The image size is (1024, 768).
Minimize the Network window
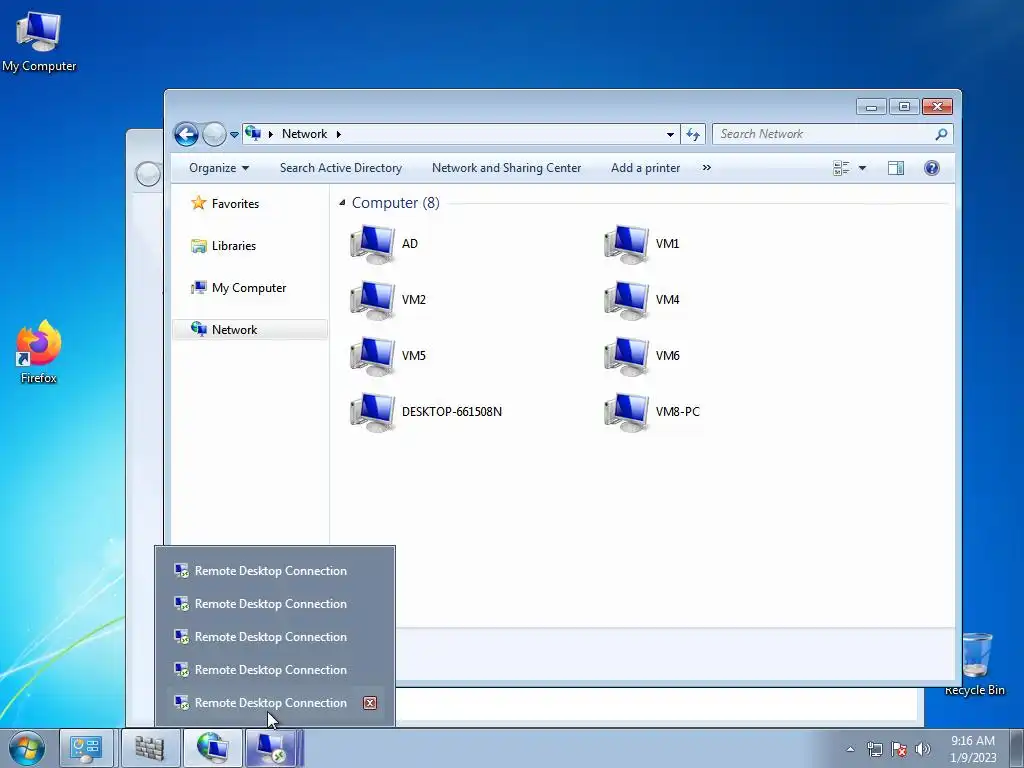point(871,106)
